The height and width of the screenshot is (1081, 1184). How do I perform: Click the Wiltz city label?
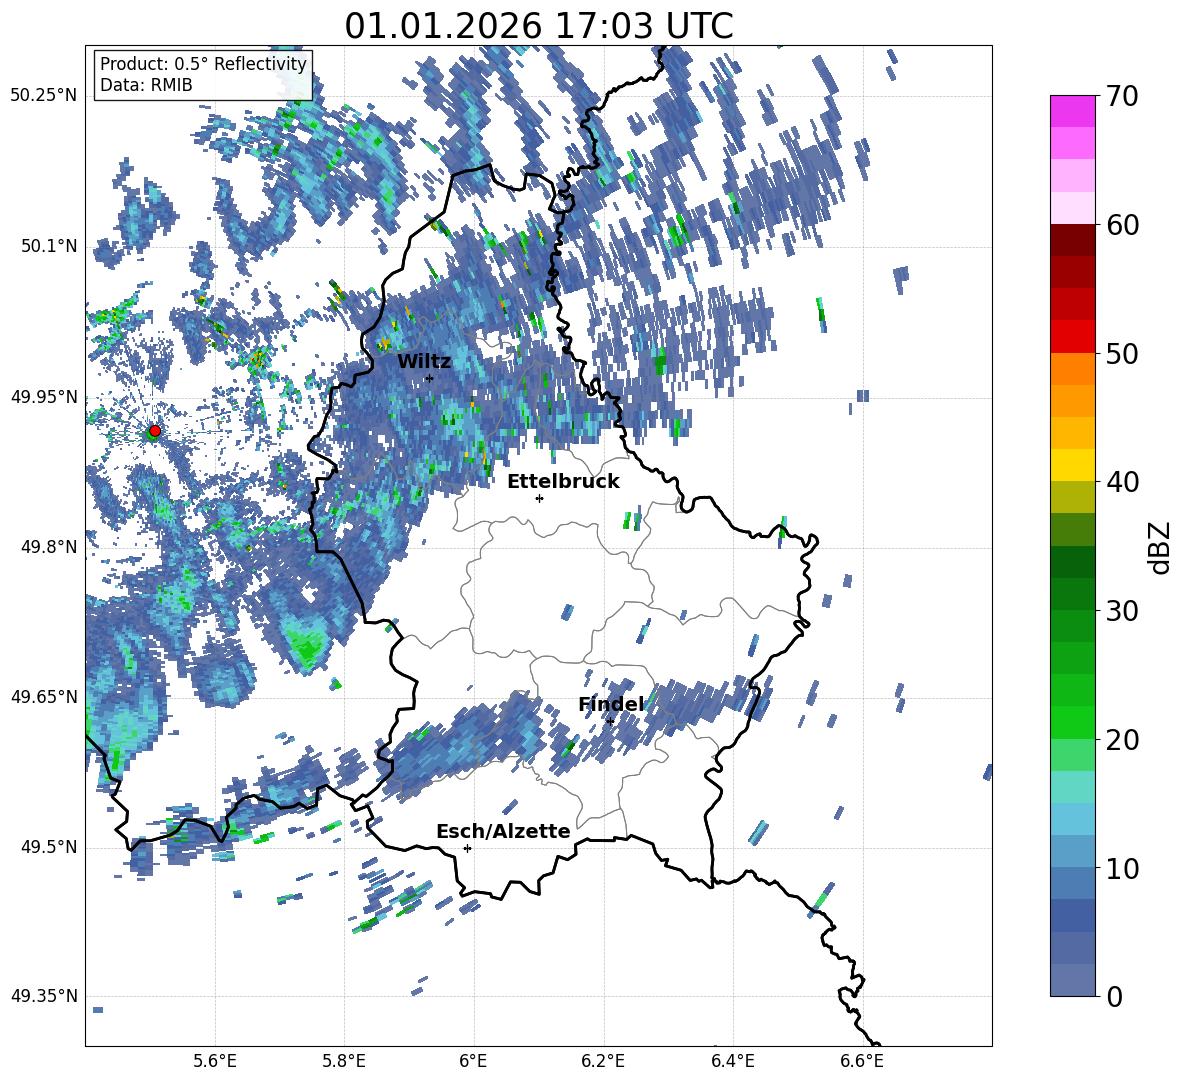click(424, 362)
